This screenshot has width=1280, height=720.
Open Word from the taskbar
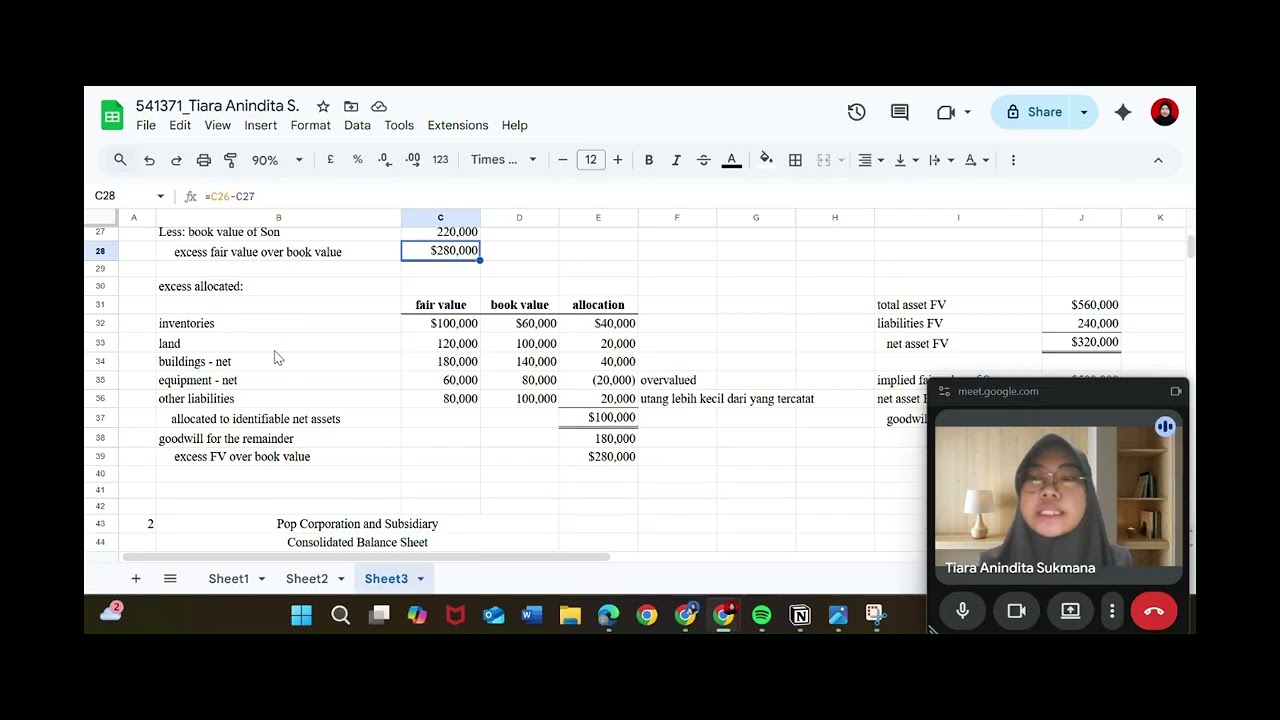(x=532, y=615)
